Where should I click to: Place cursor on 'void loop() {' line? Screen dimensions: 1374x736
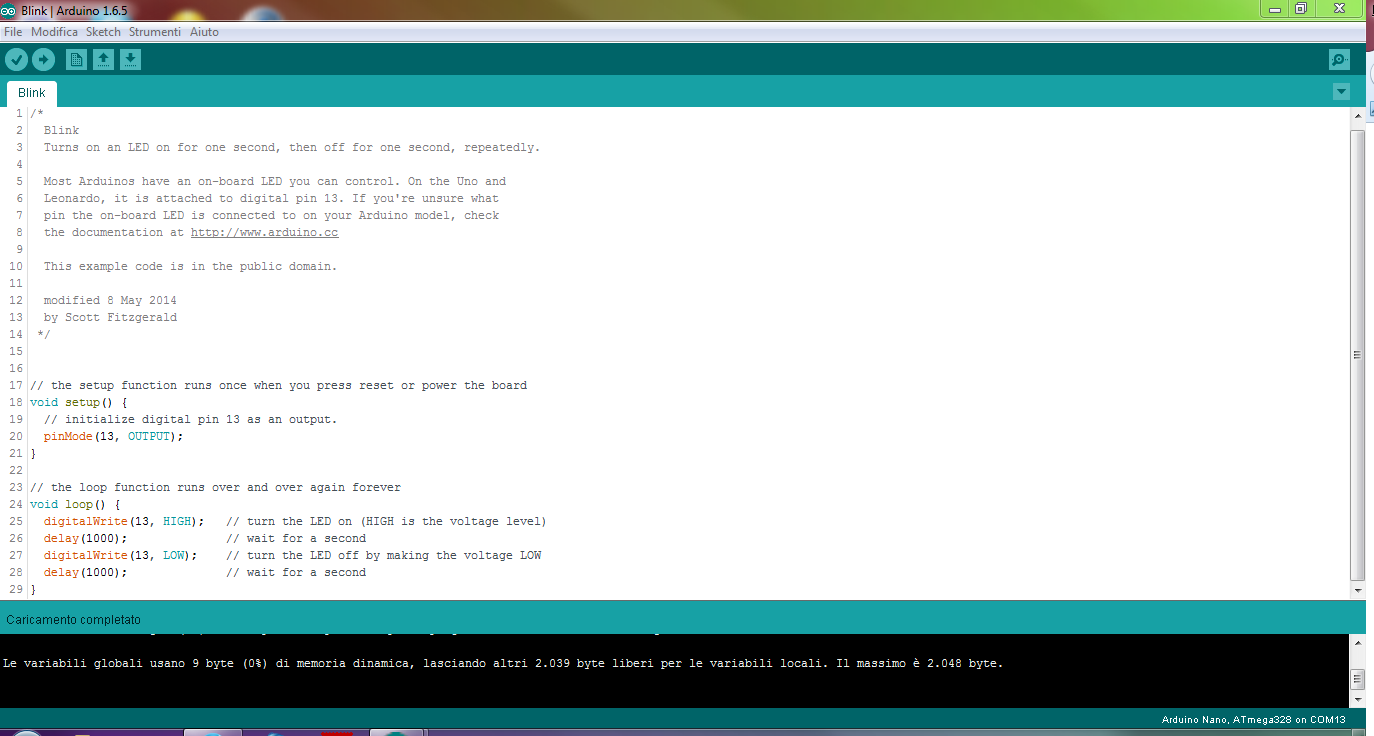pos(75,505)
